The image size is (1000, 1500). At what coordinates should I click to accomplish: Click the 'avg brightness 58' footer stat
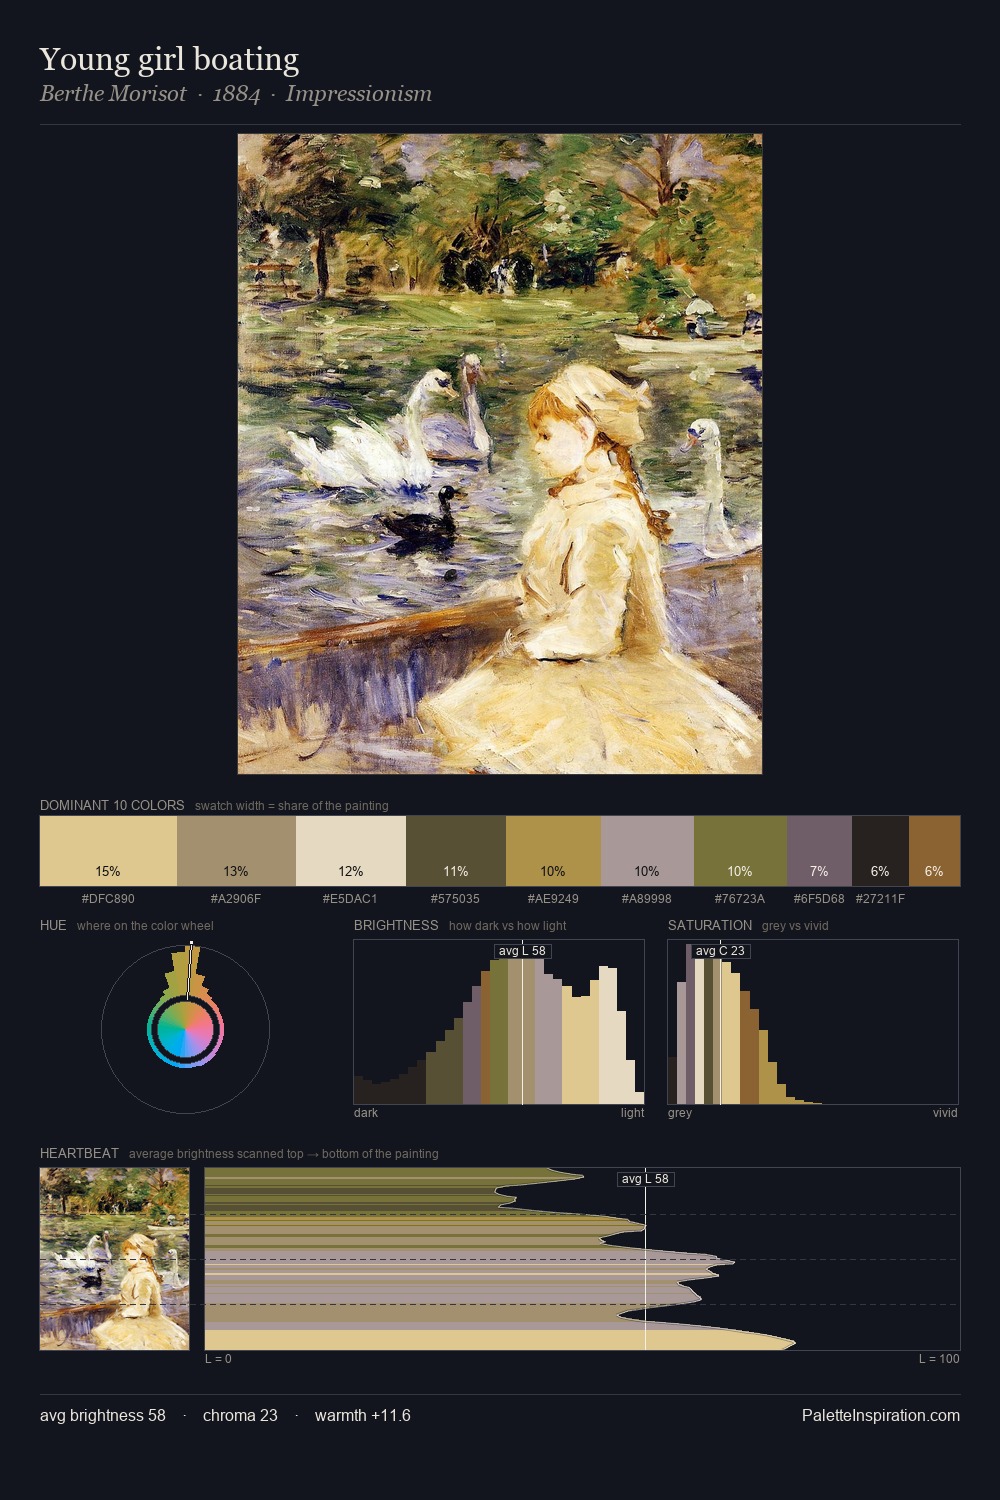click(x=103, y=1415)
